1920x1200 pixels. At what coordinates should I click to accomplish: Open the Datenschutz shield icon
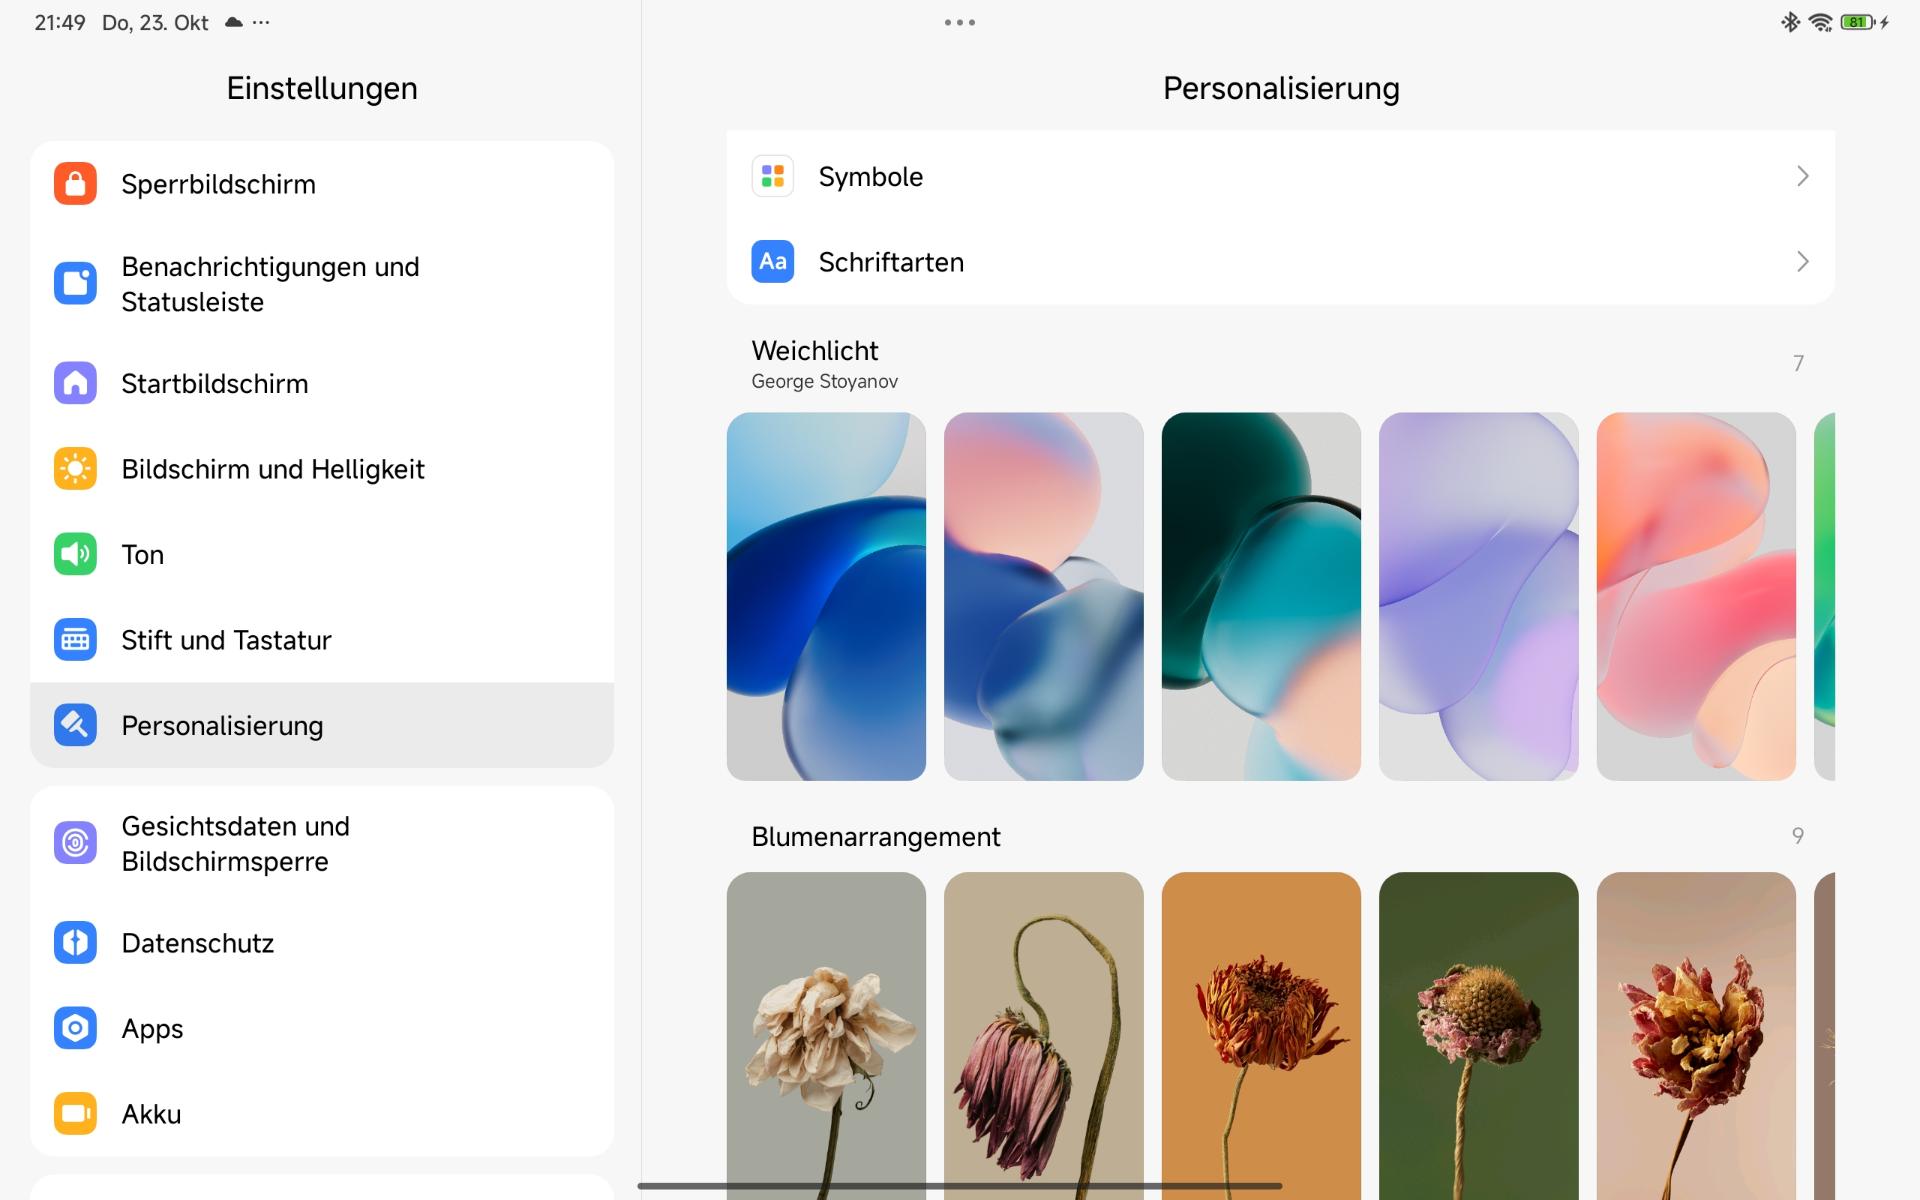point(75,943)
